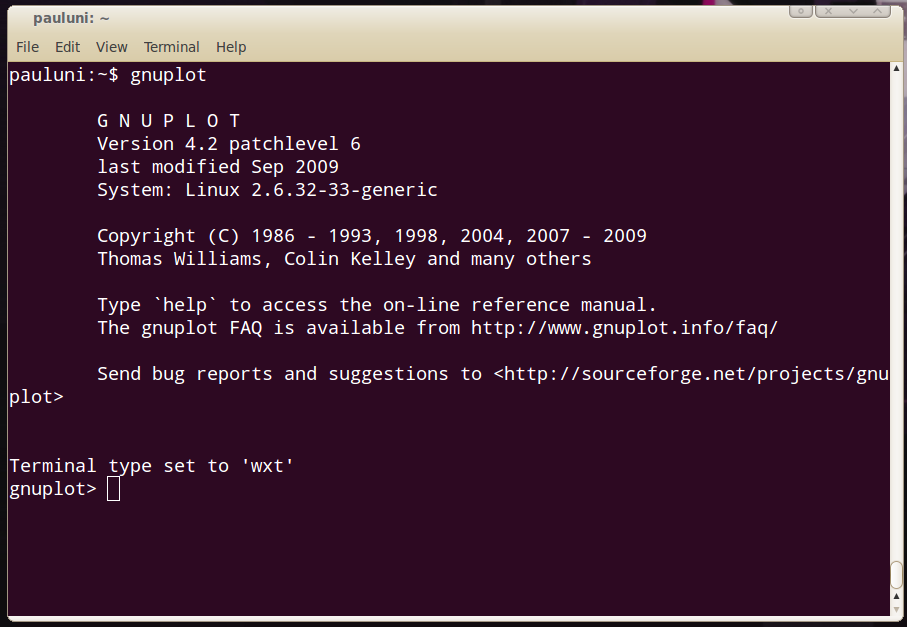
Task: Click the vertical scrollbar thumb
Action: click(x=897, y=573)
